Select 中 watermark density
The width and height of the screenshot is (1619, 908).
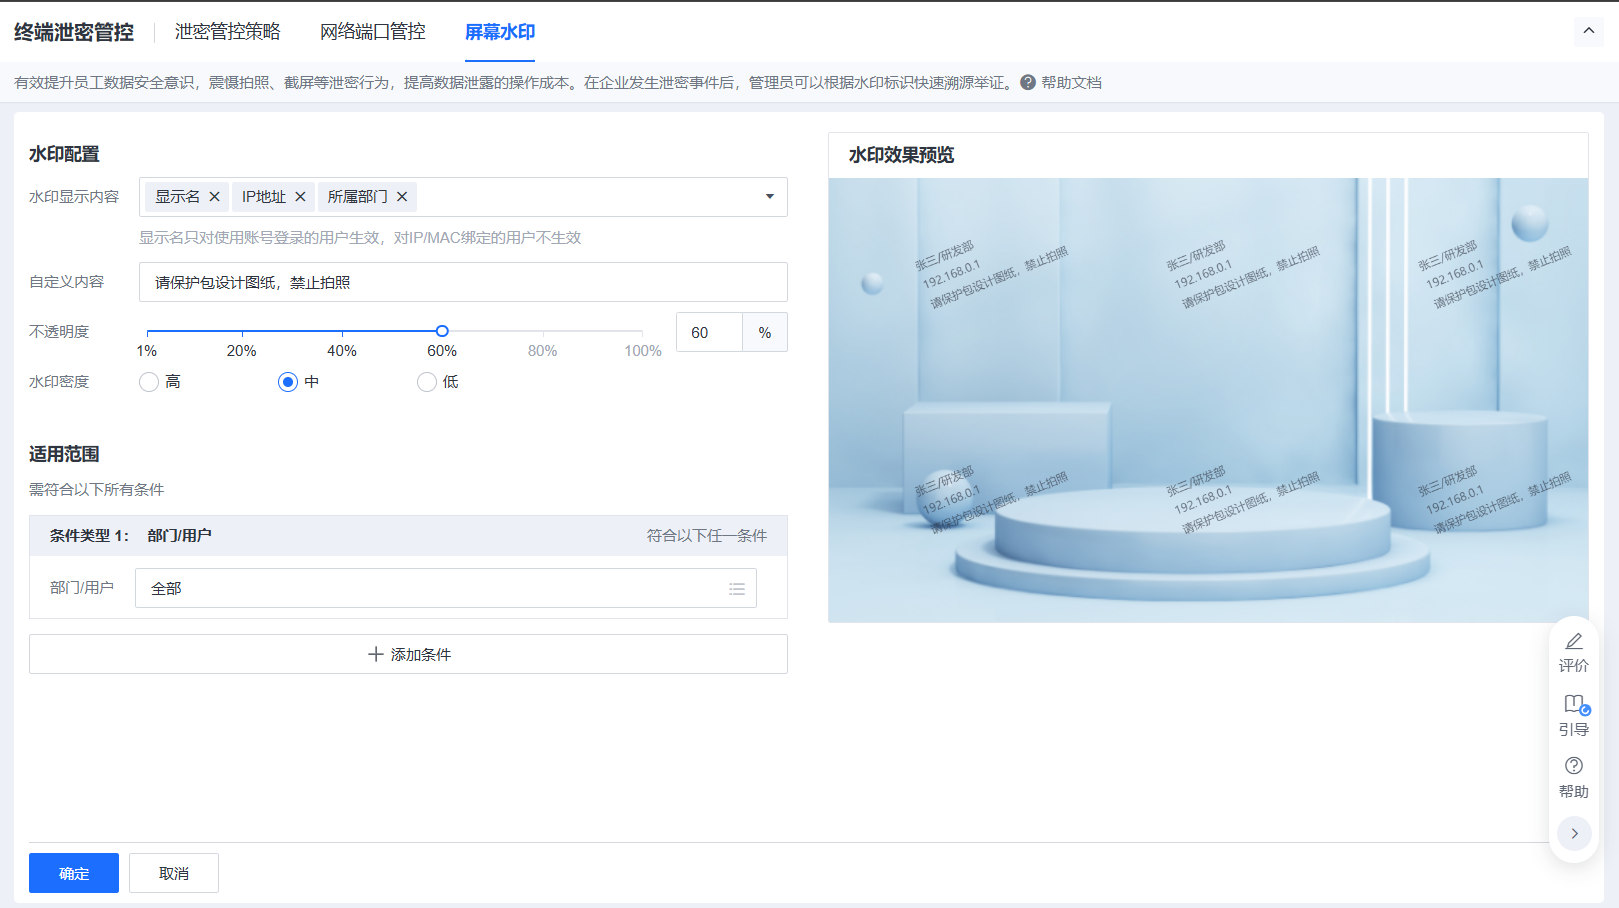(288, 382)
